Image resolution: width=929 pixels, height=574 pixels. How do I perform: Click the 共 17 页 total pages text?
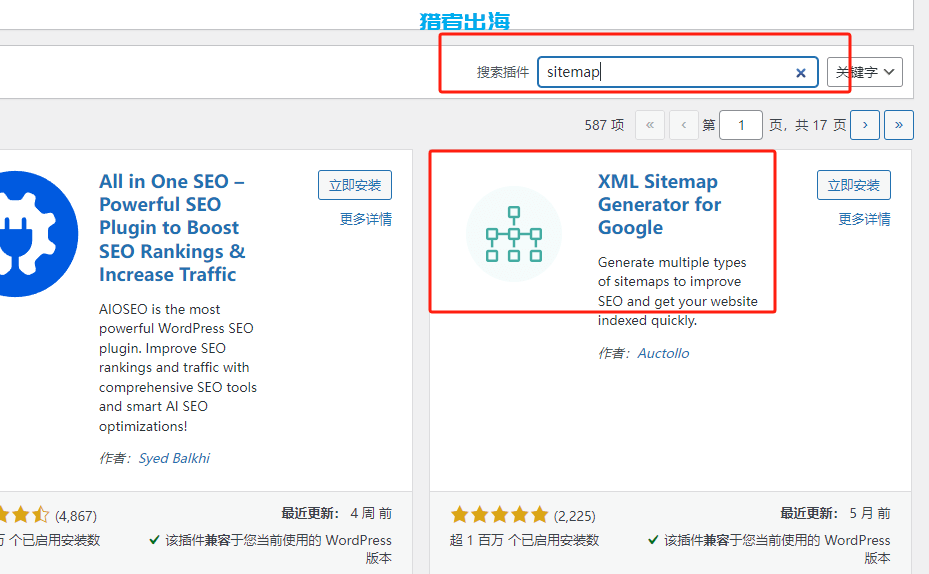tap(821, 125)
